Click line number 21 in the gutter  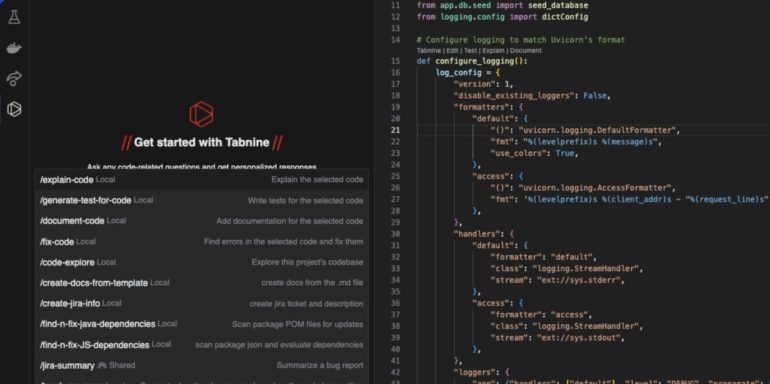[x=395, y=130]
